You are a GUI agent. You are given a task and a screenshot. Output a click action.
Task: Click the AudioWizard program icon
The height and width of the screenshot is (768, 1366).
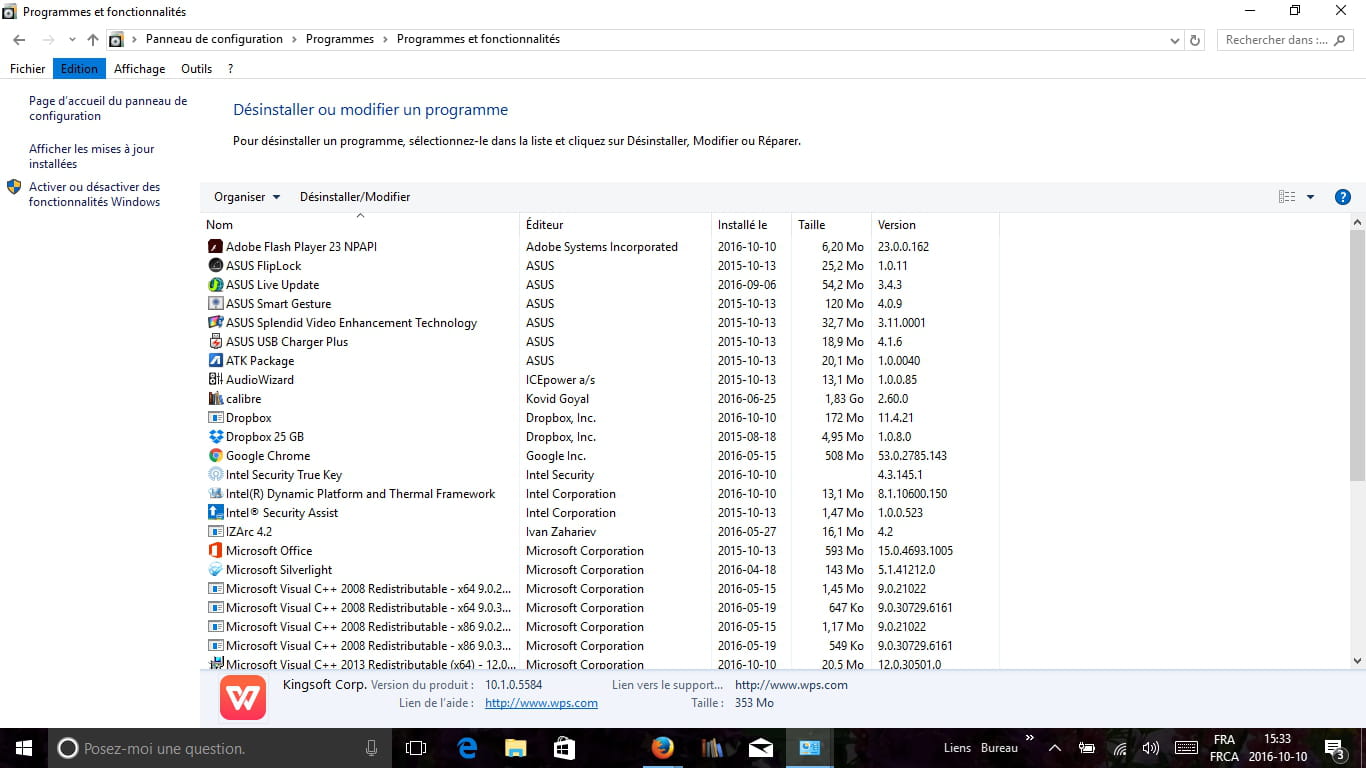215,380
